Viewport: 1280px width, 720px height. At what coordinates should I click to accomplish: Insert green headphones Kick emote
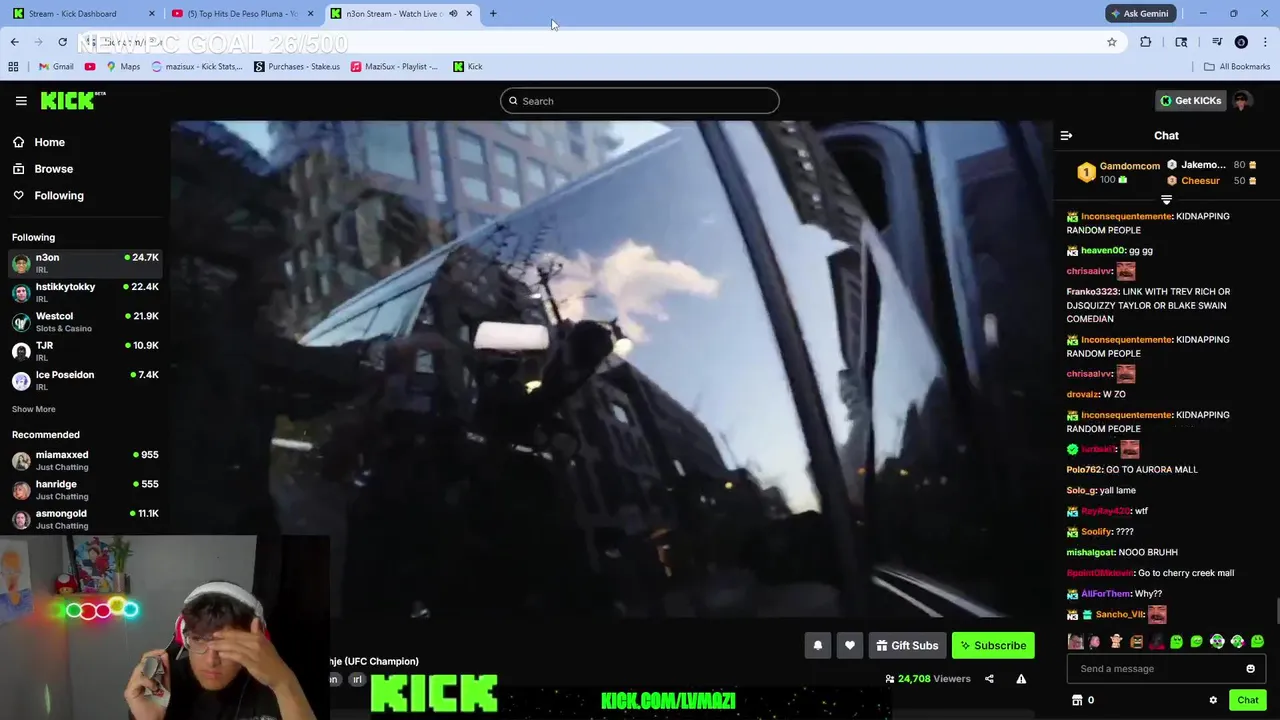tap(1217, 642)
